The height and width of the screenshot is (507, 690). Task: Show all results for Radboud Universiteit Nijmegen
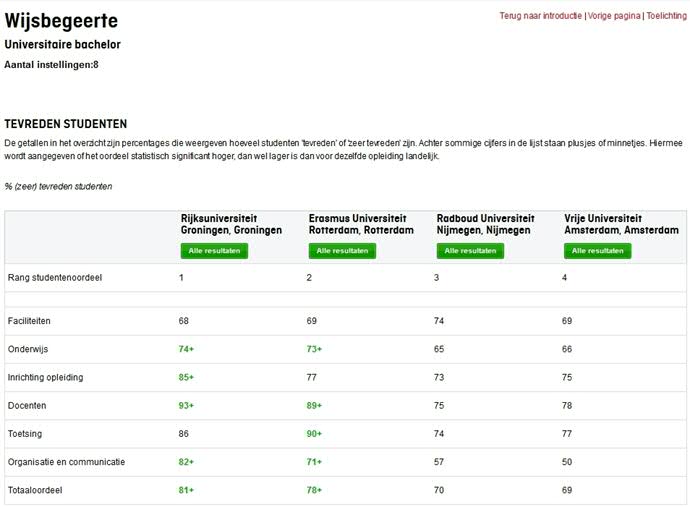(x=470, y=251)
